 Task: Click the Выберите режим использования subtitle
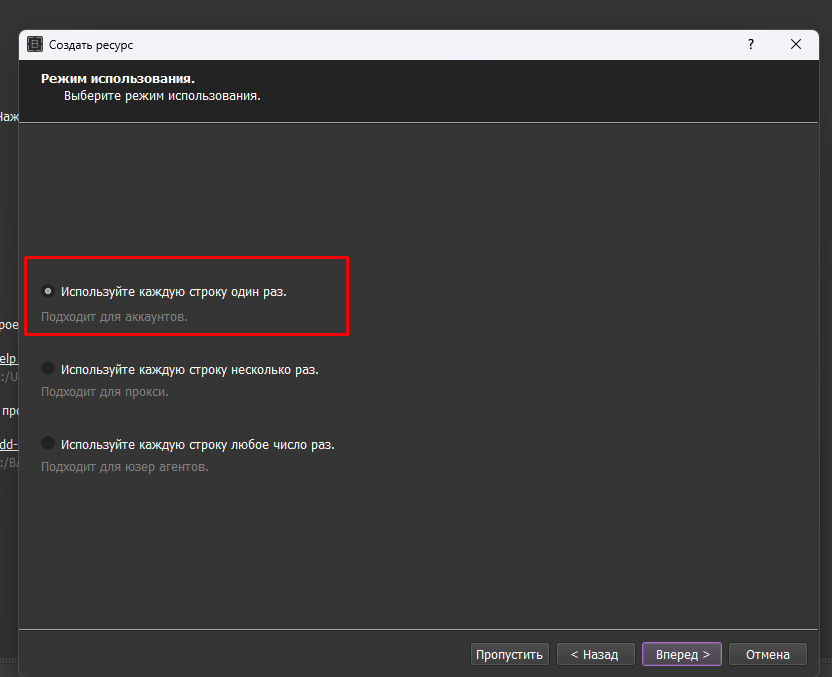[x=162, y=96]
